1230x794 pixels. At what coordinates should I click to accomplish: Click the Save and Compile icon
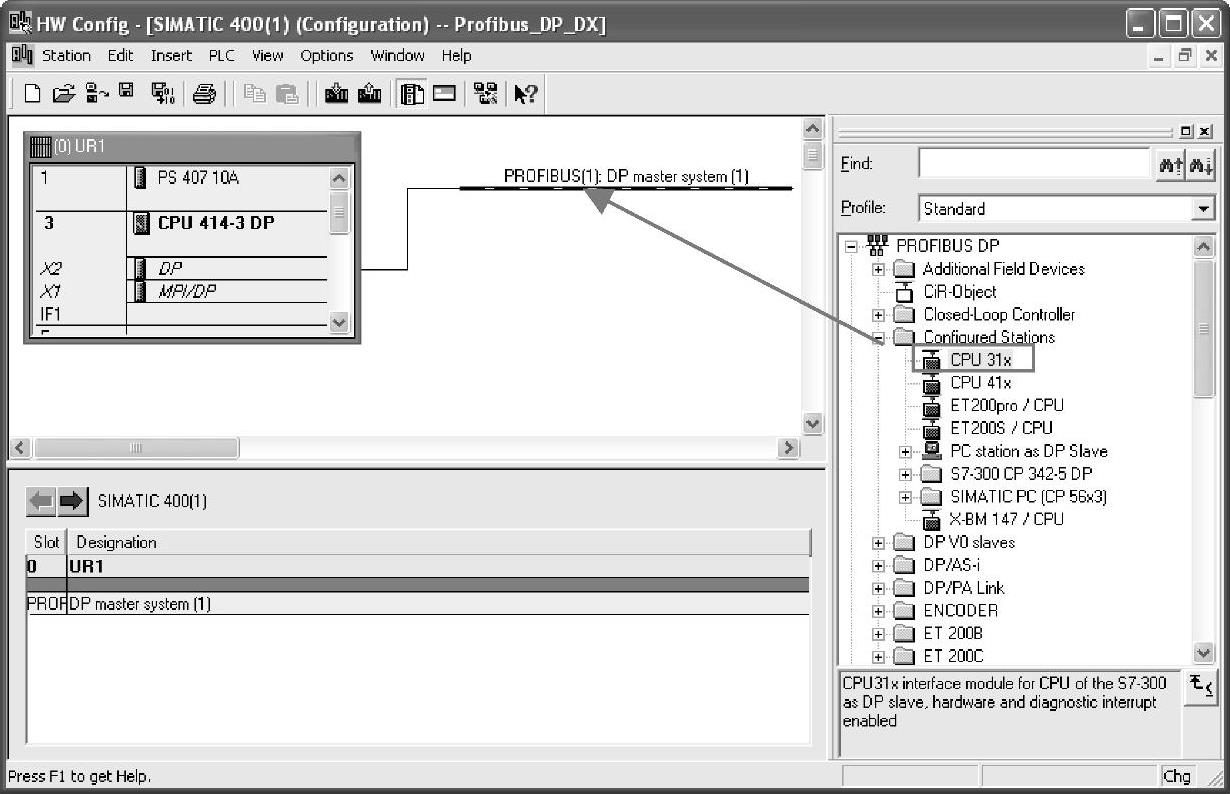(x=162, y=94)
